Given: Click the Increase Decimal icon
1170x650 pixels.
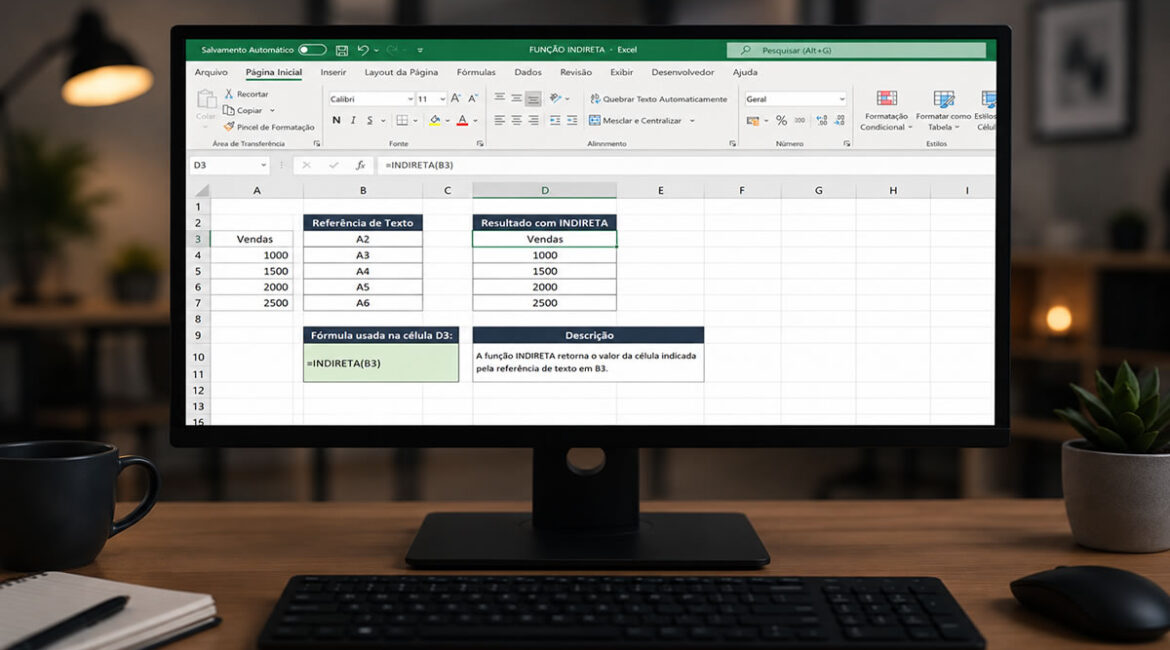Looking at the screenshot, I should 822,120.
